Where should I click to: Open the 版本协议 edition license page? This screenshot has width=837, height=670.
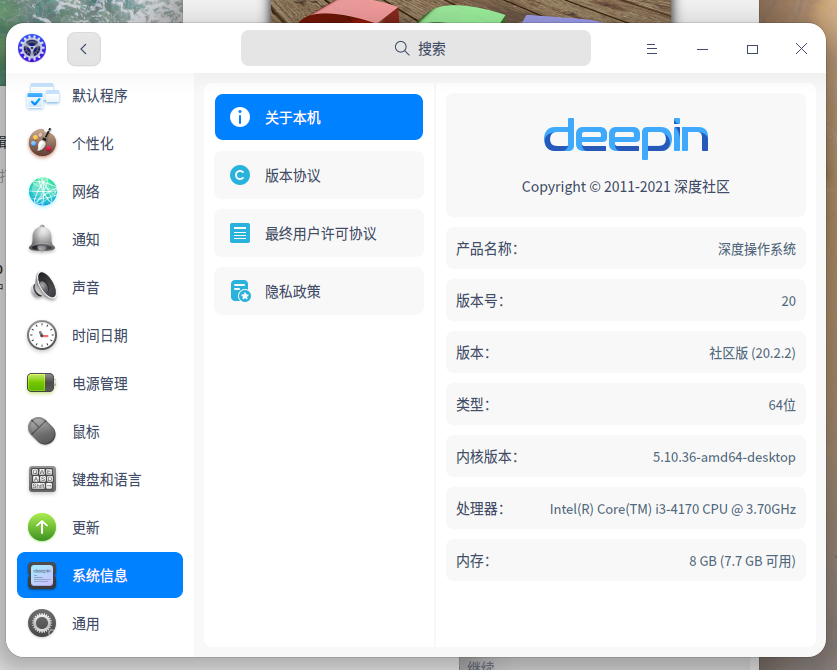[x=319, y=175]
